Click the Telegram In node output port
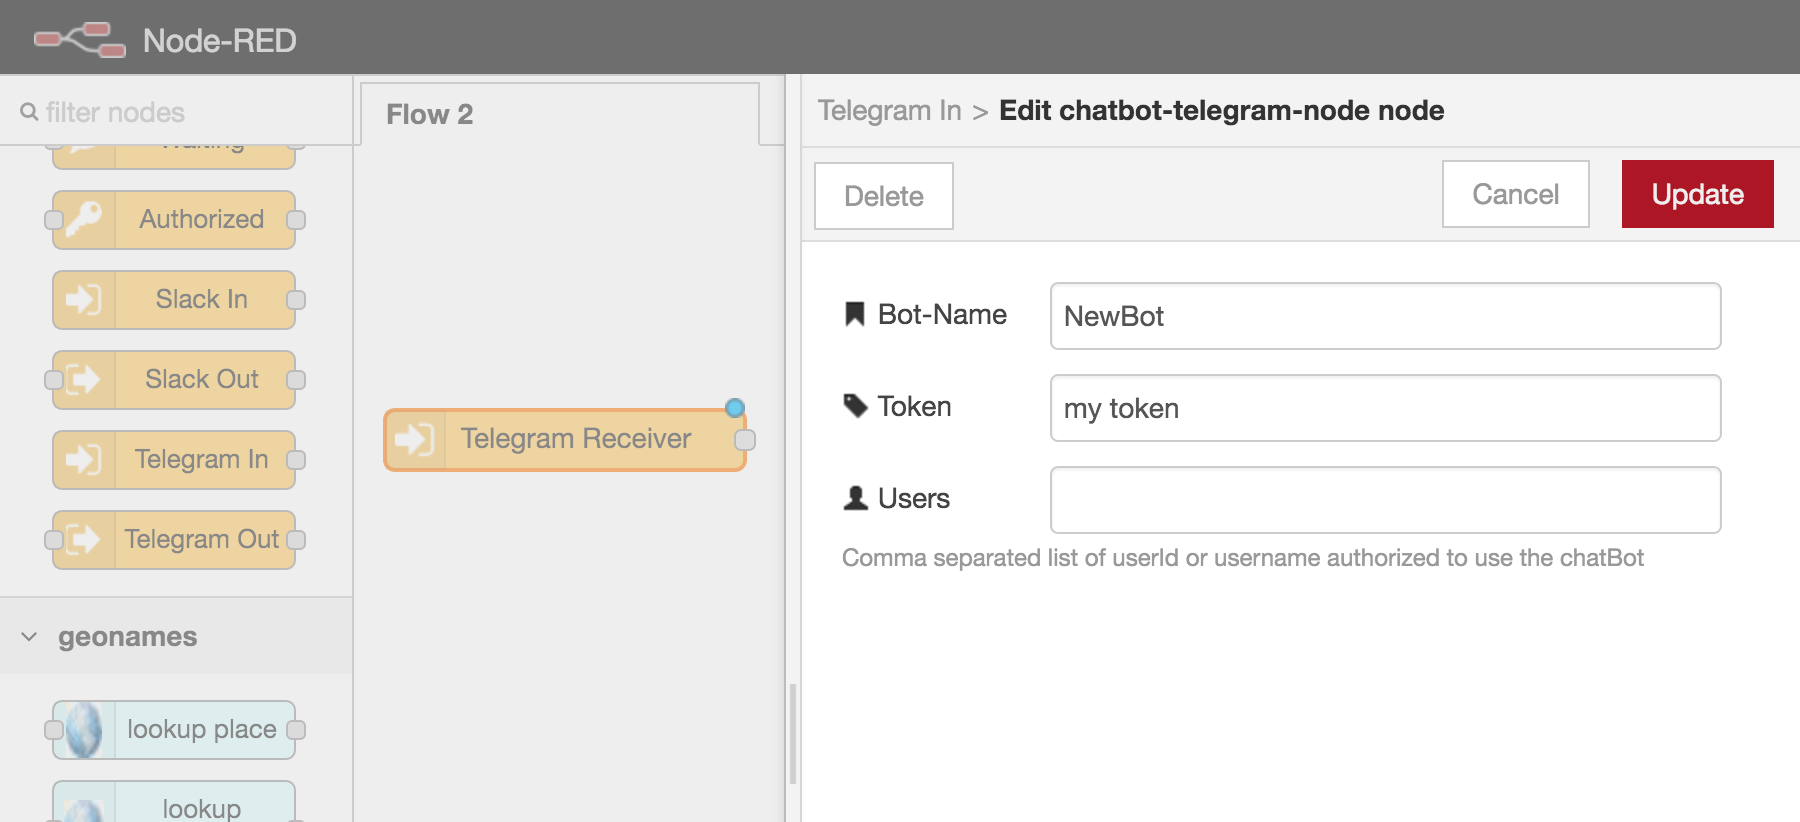 (x=296, y=460)
